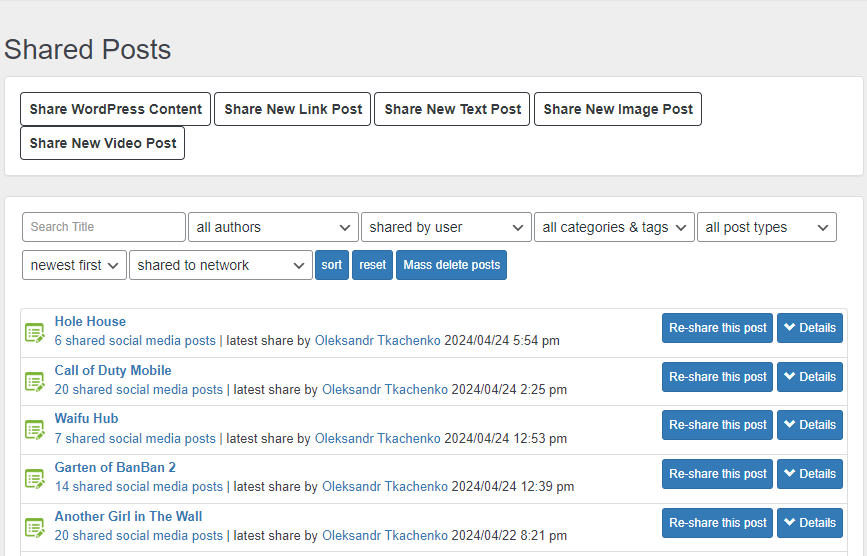Open 20 shared social media posts under Another Girl

coord(139,536)
